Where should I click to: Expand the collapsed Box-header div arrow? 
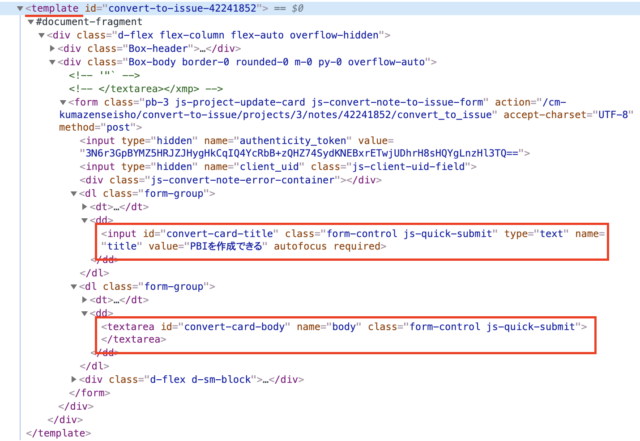point(52,49)
